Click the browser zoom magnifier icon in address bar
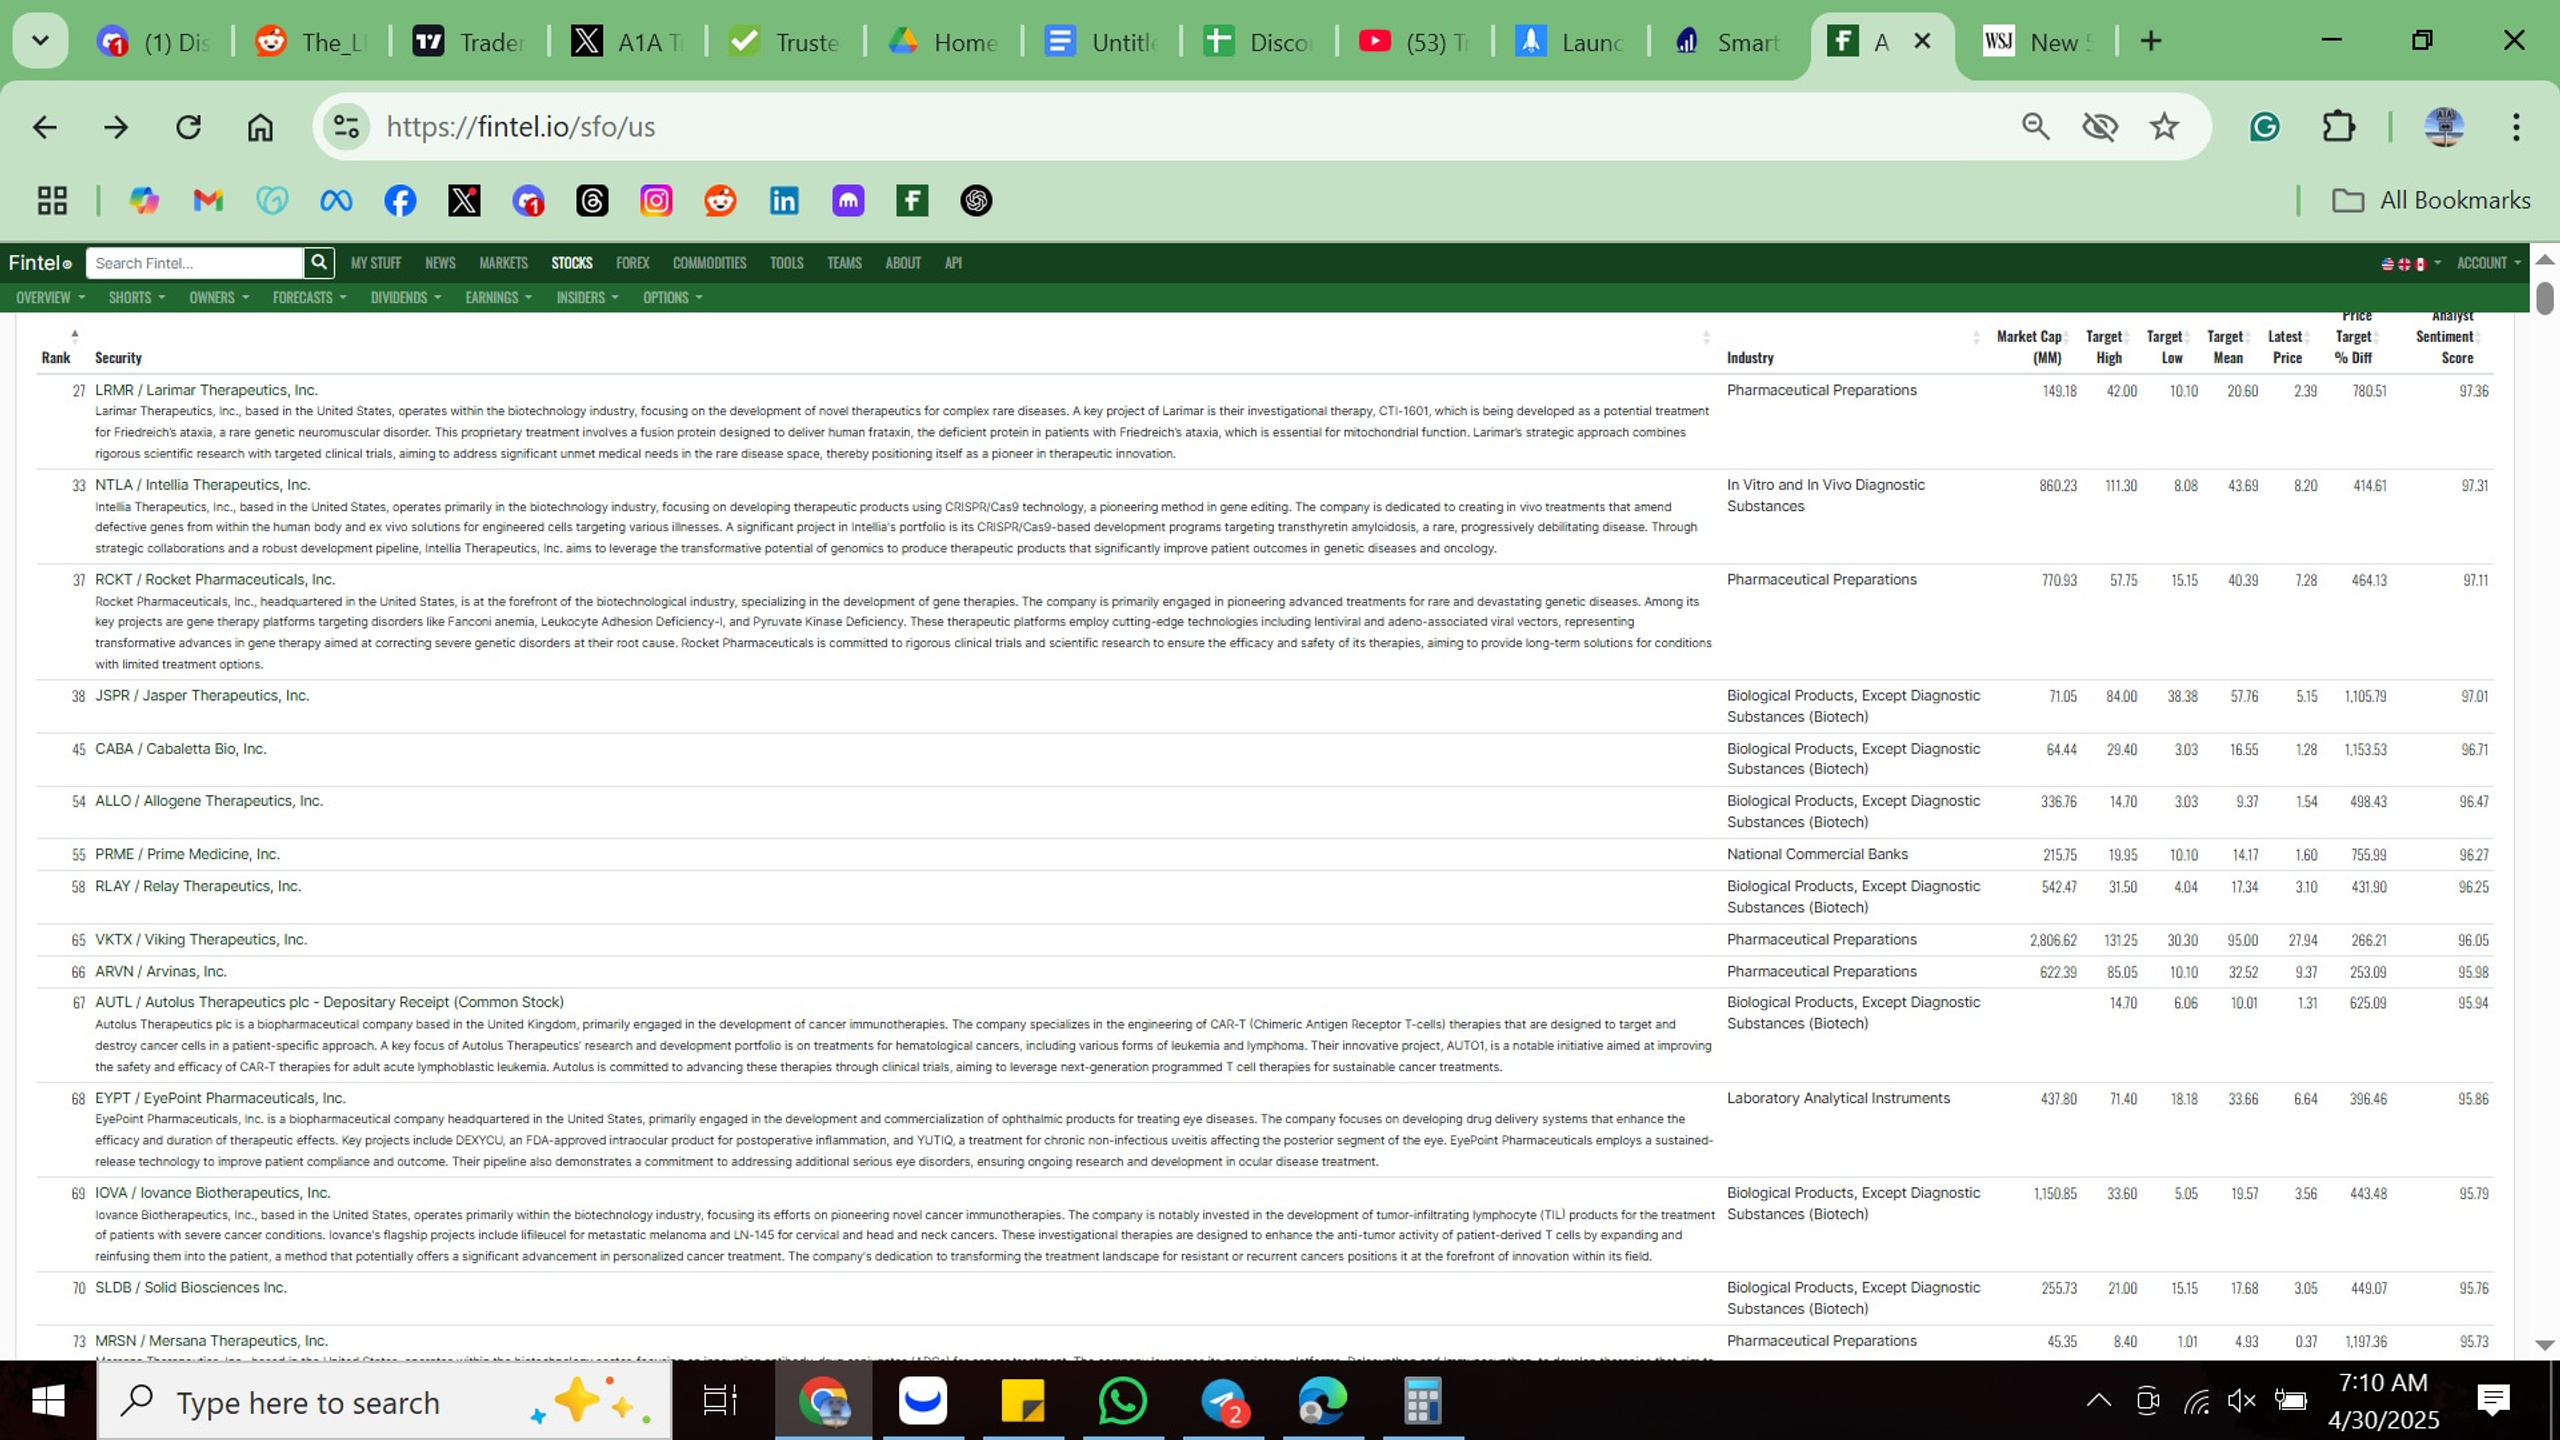Screen dimensions: 2560x1440 click(x=2036, y=127)
